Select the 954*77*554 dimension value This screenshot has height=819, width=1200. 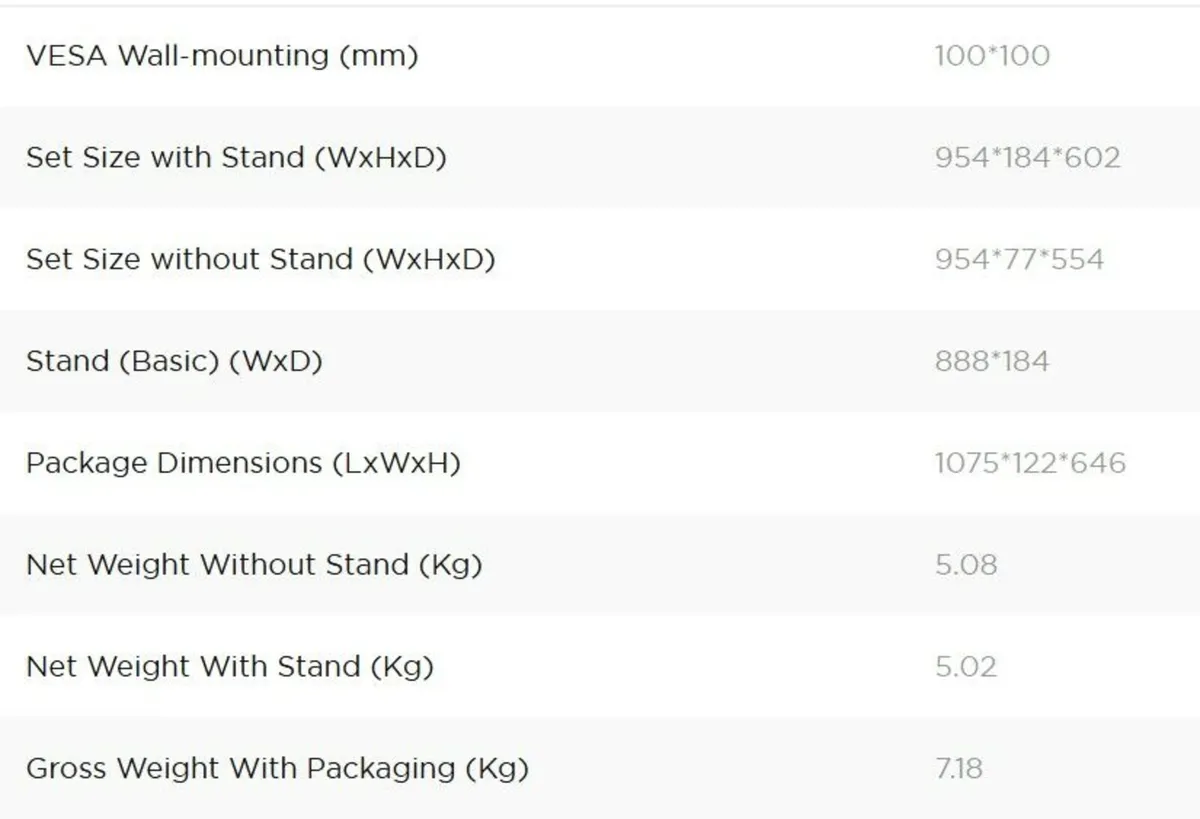pos(1019,259)
